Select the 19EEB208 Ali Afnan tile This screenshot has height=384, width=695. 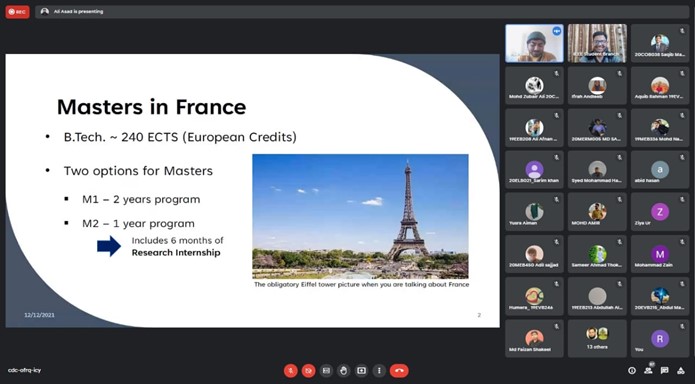tap(535, 128)
